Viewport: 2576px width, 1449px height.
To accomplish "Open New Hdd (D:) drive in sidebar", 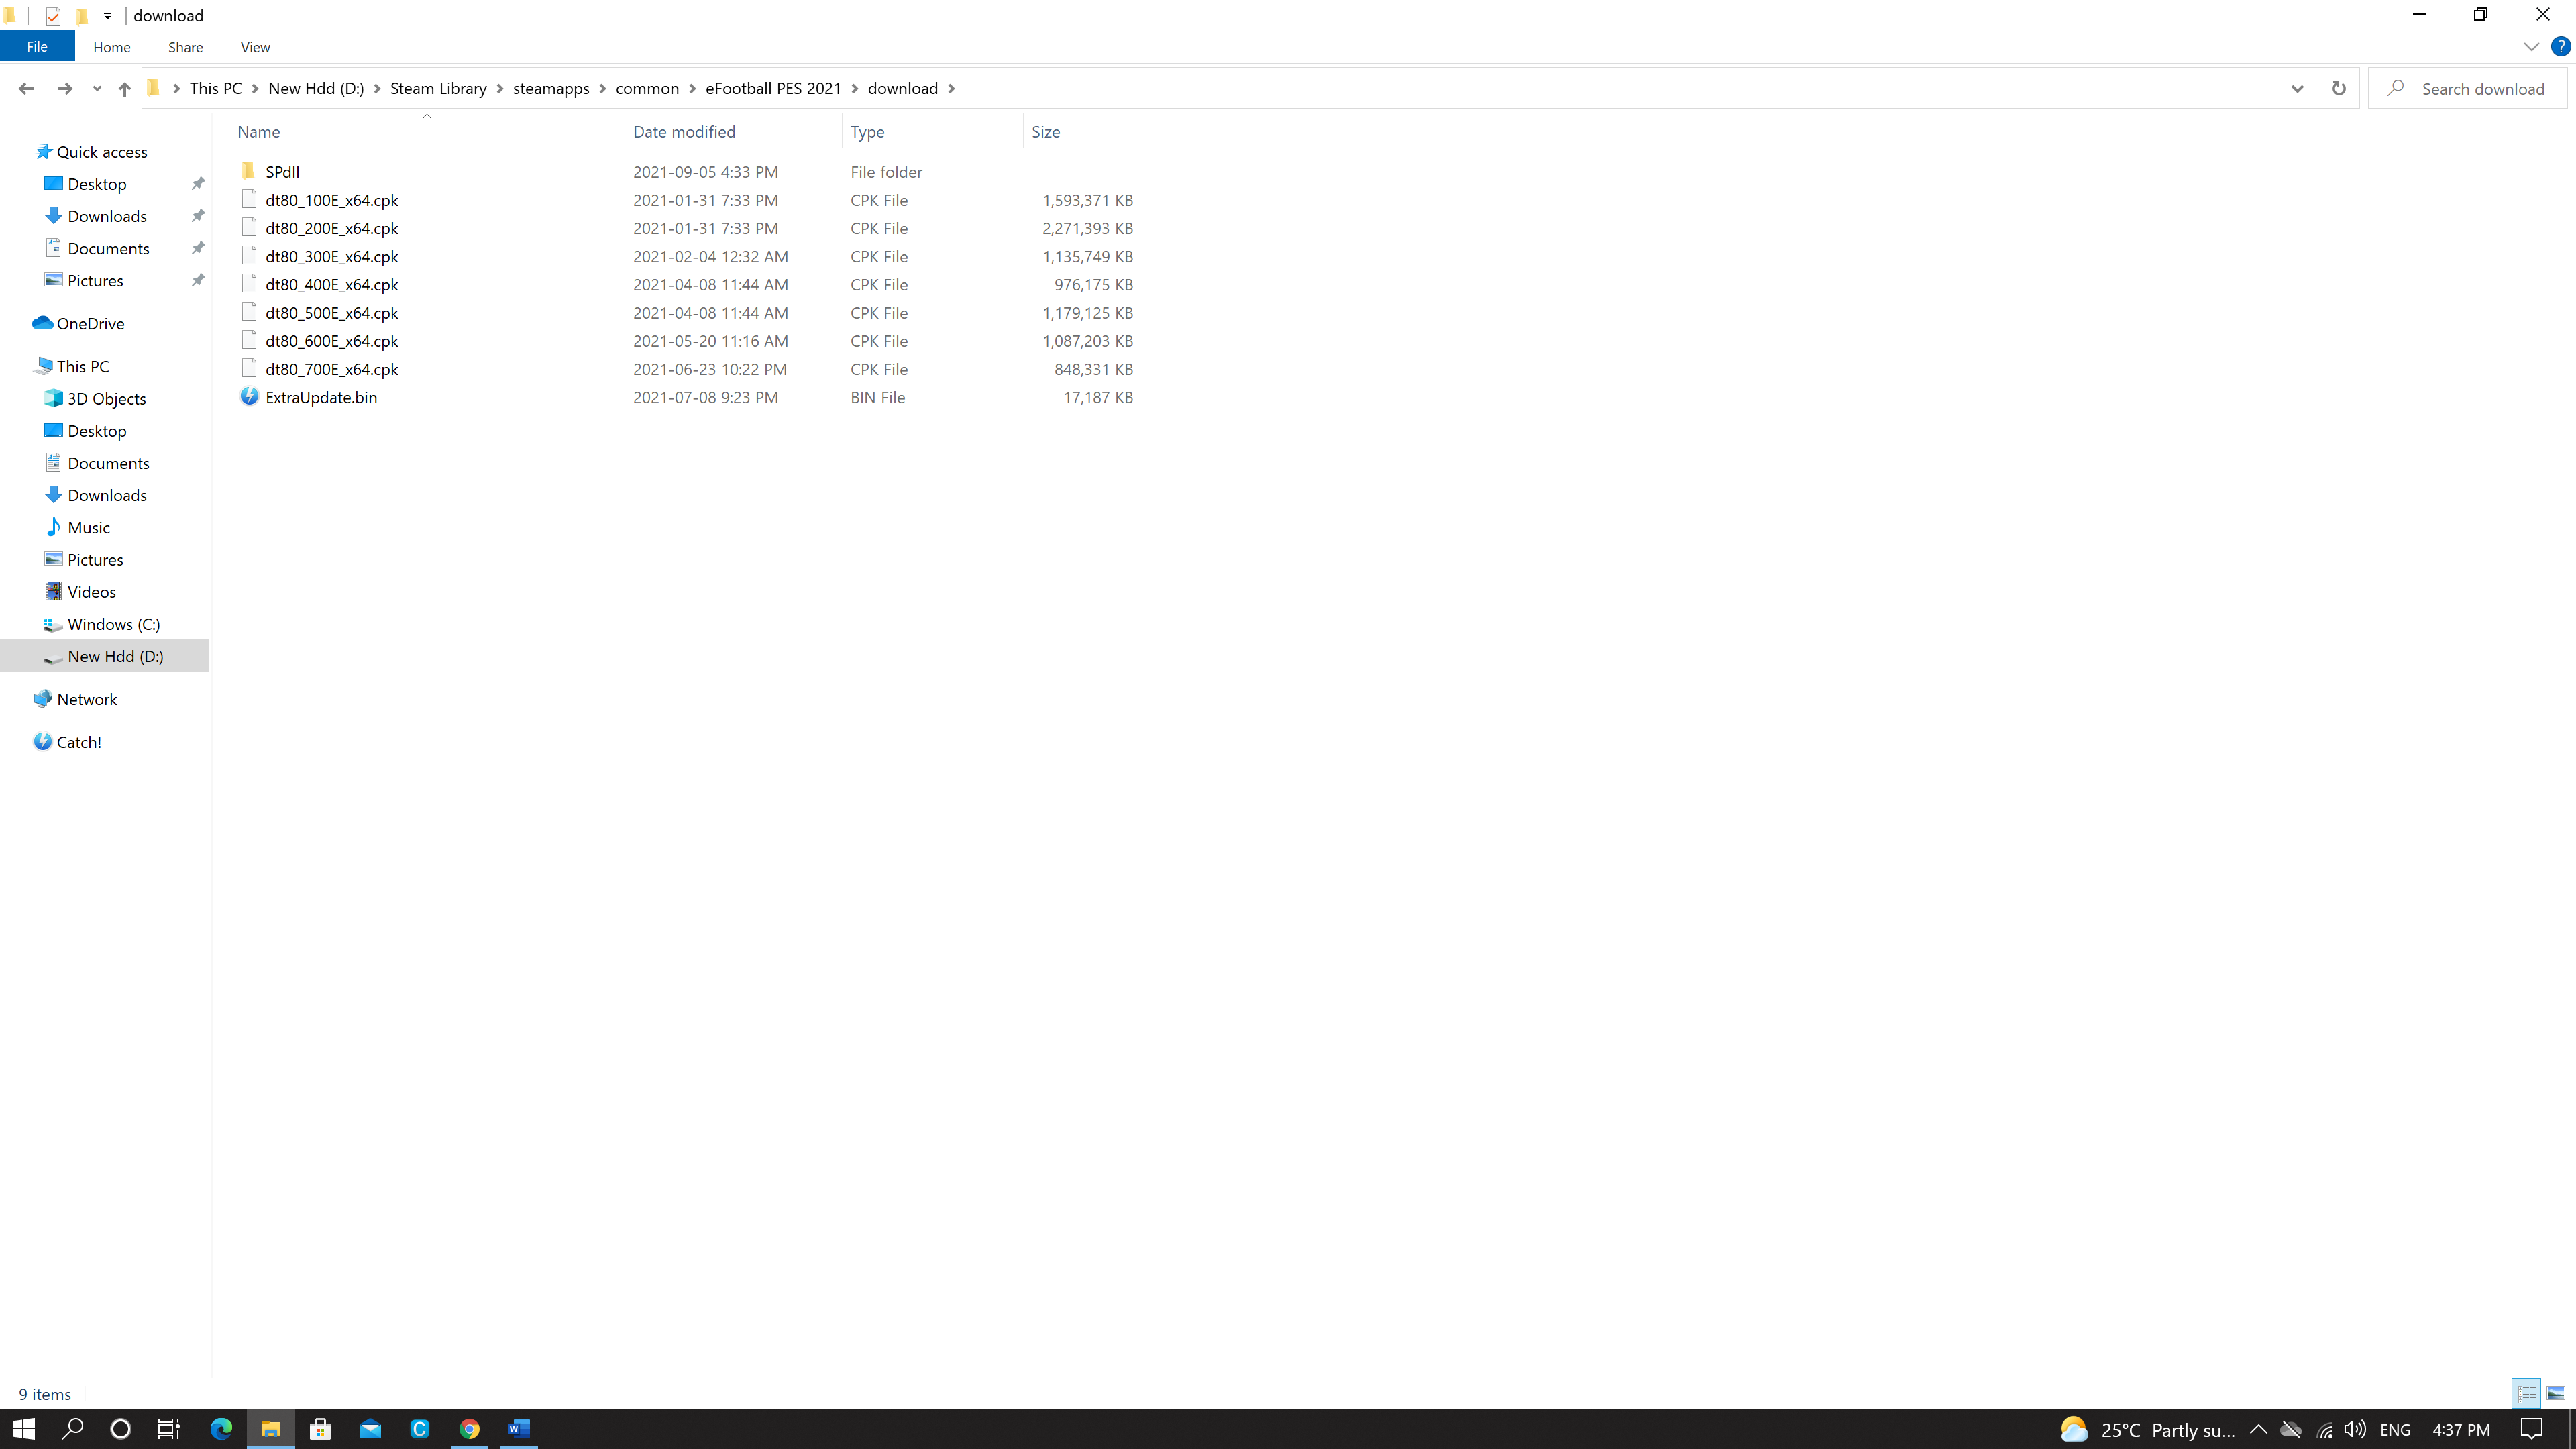I will point(115,656).
